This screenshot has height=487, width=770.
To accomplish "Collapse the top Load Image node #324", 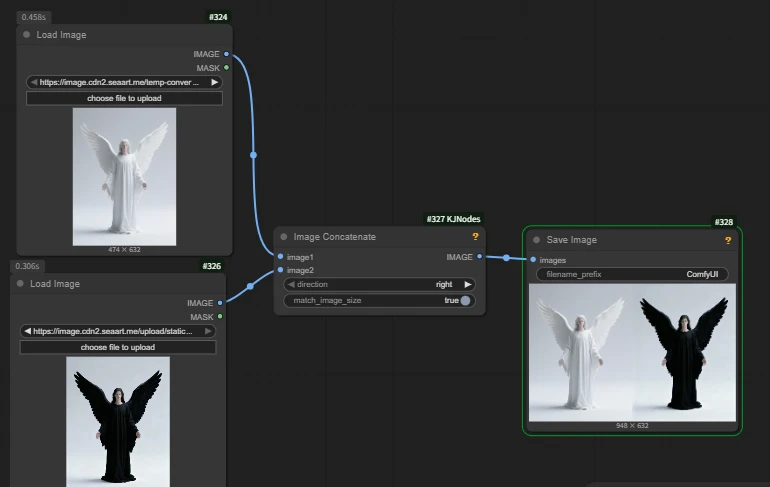I will coord(26,35).
